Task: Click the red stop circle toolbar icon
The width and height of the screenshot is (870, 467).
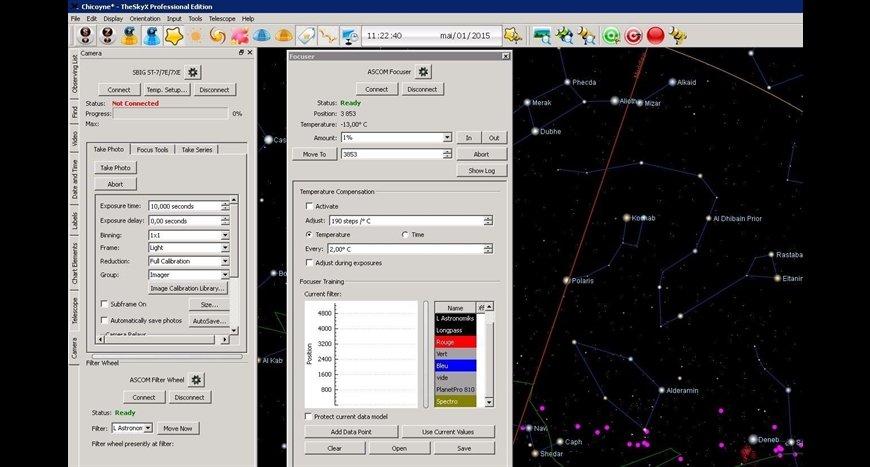Action: click(x=655, y=36)
